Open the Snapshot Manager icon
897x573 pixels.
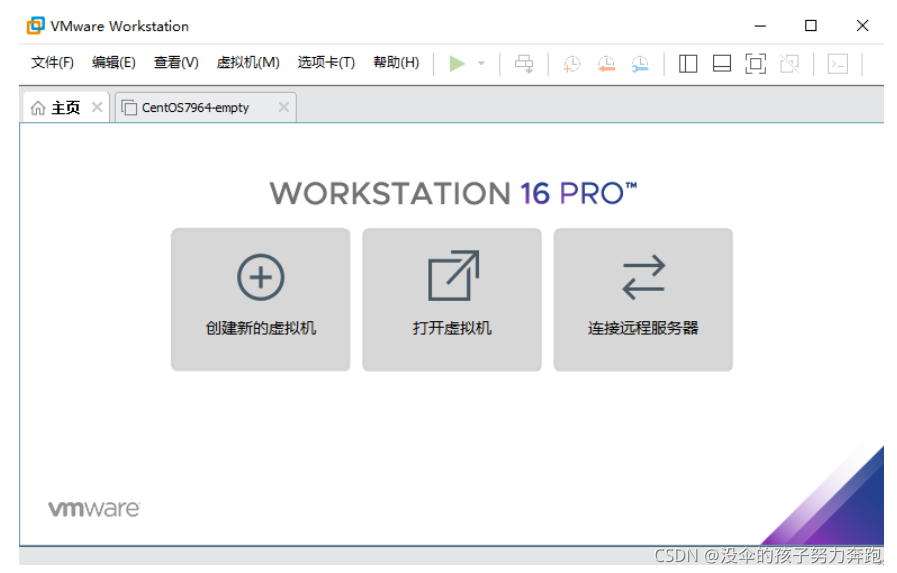[640, 63]
